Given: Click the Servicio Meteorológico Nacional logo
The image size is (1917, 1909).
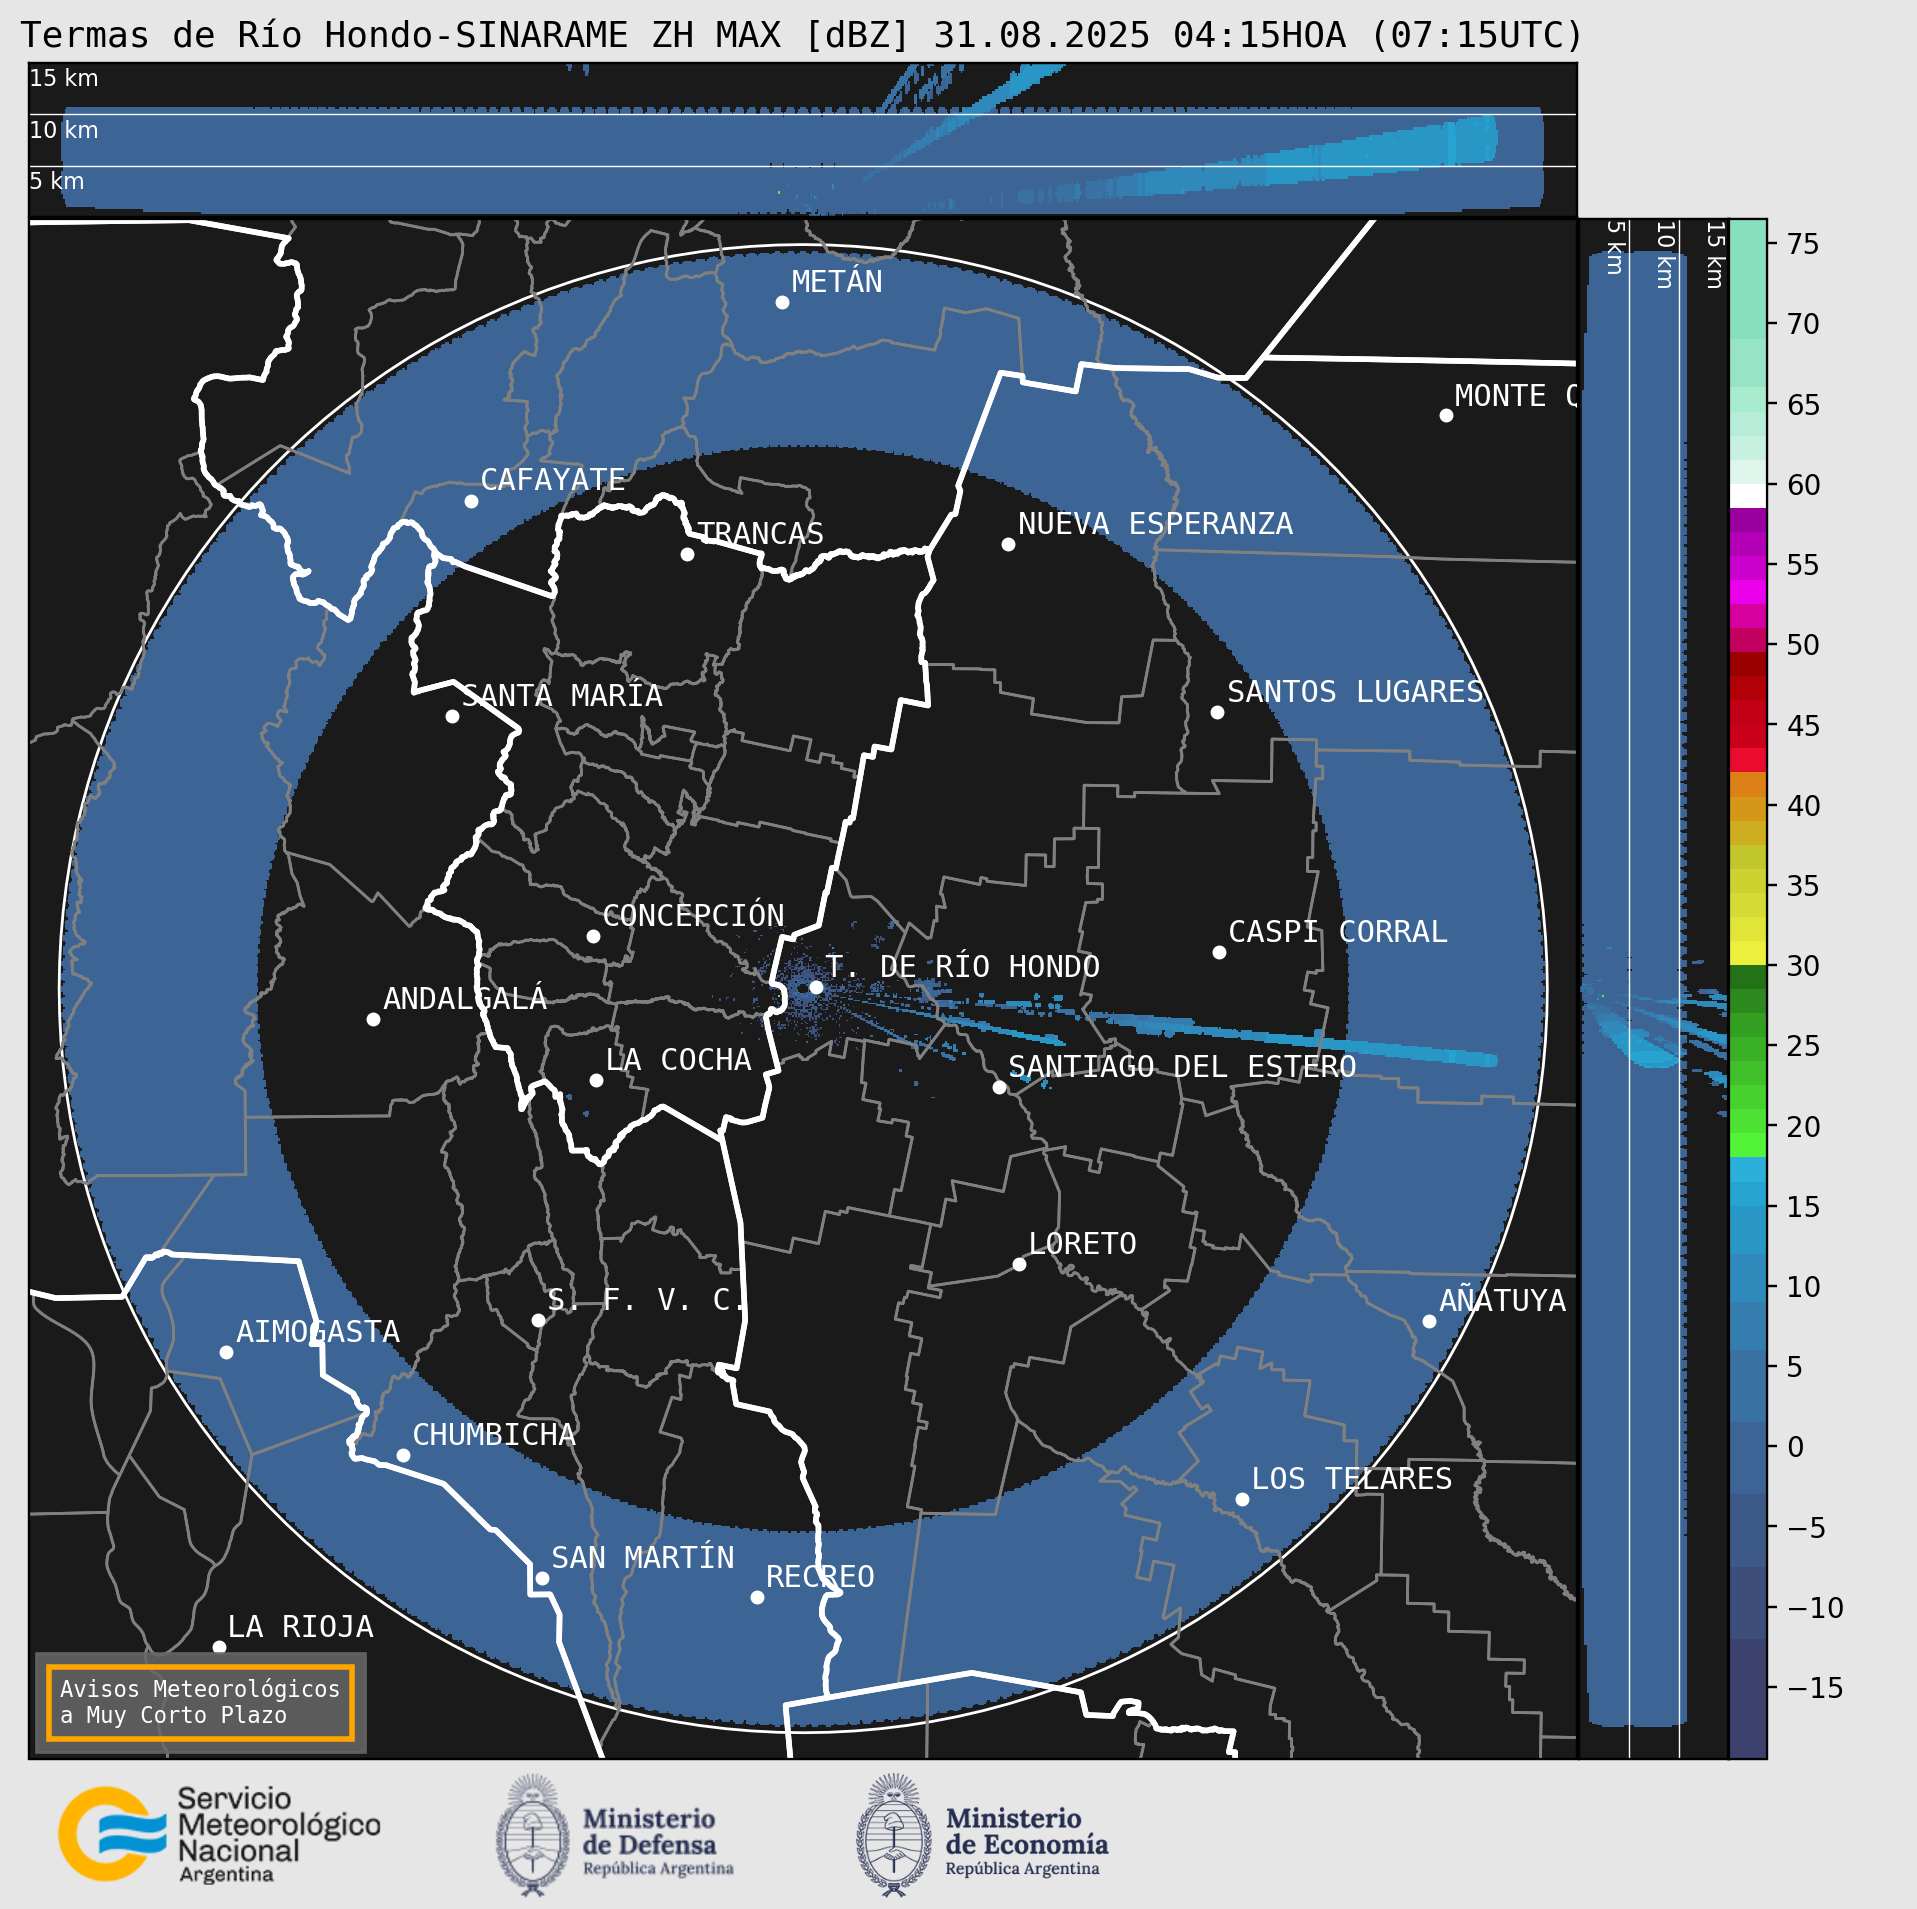Looking at the screenshot, I should (x=112, y=1834).
